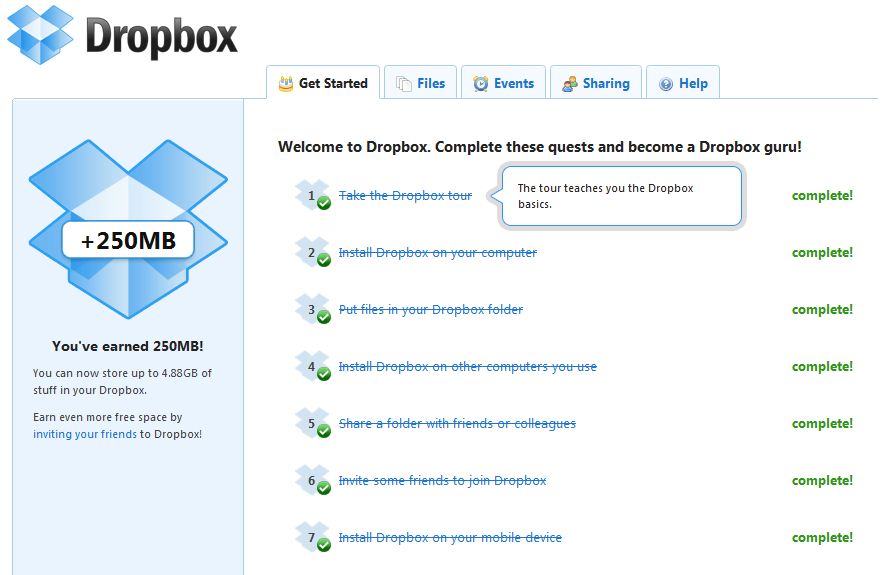890x575 pixels.
Task: Click the 'Welcome to Dropbox' quests heading
Action: (x=540, y=147)
